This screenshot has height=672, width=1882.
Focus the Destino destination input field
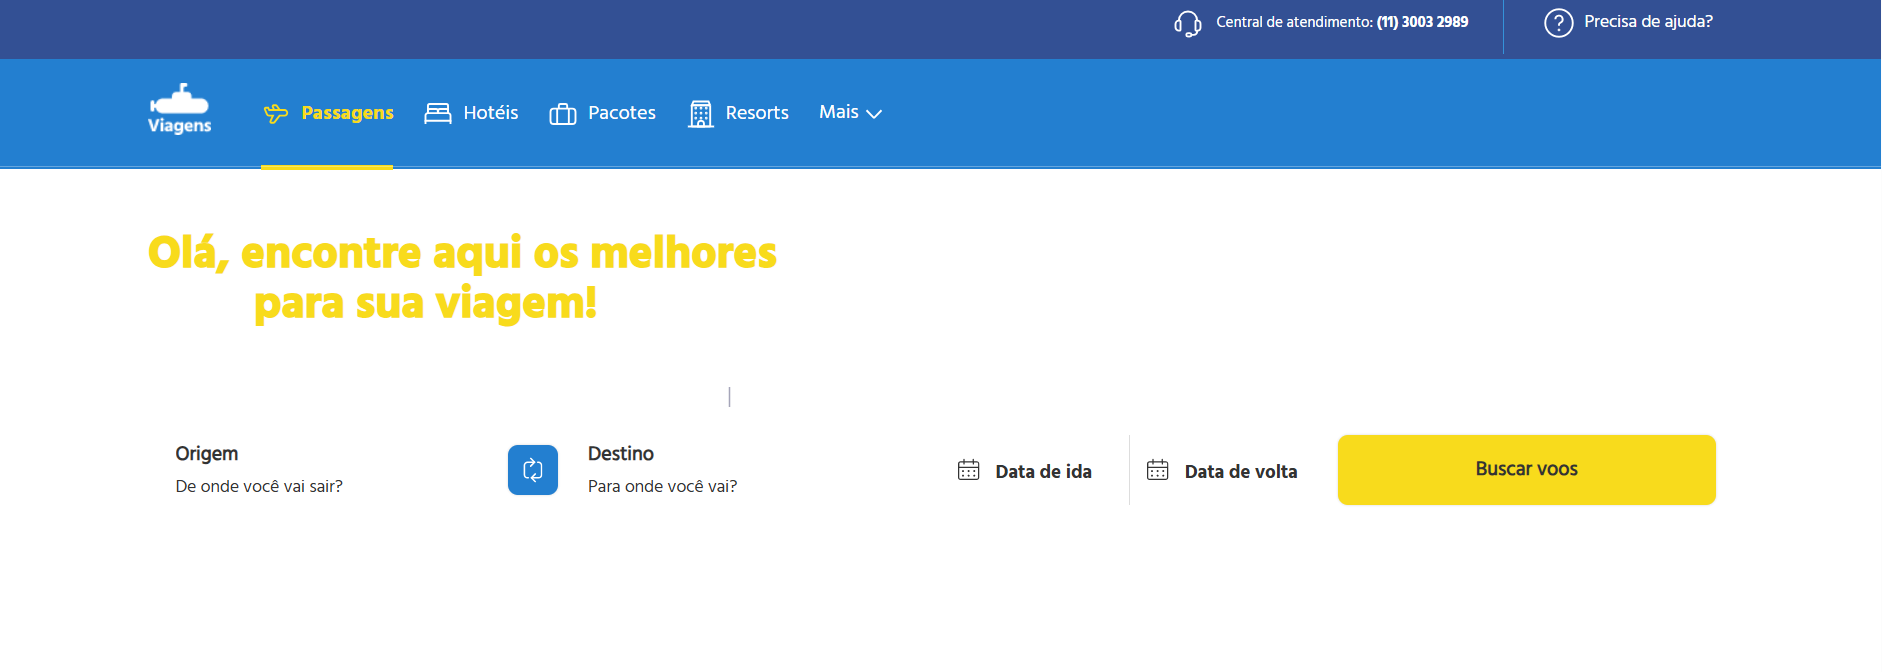coord(662,486)
